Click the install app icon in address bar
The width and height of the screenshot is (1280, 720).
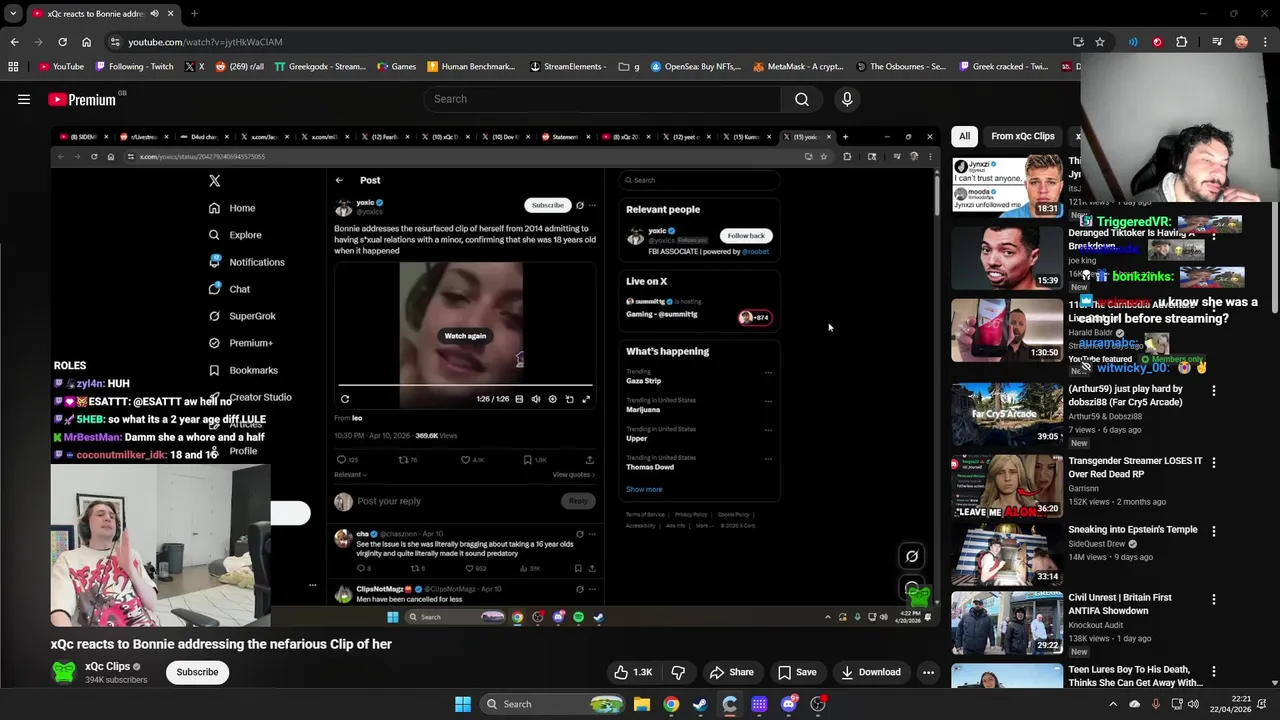[1078, 42]
